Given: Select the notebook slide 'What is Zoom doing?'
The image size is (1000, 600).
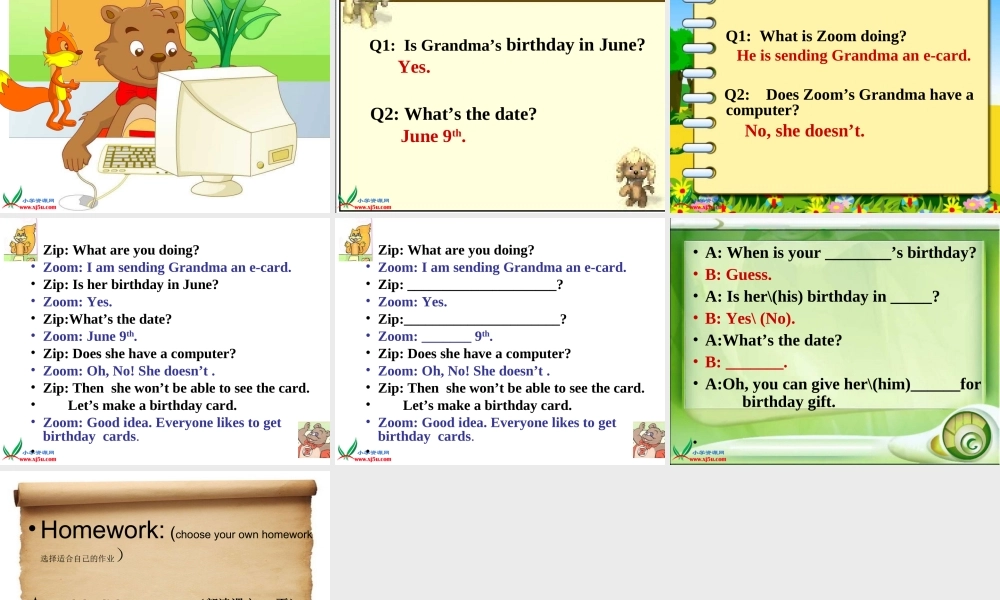Looking at the screenshot, I should click(835, 106).
